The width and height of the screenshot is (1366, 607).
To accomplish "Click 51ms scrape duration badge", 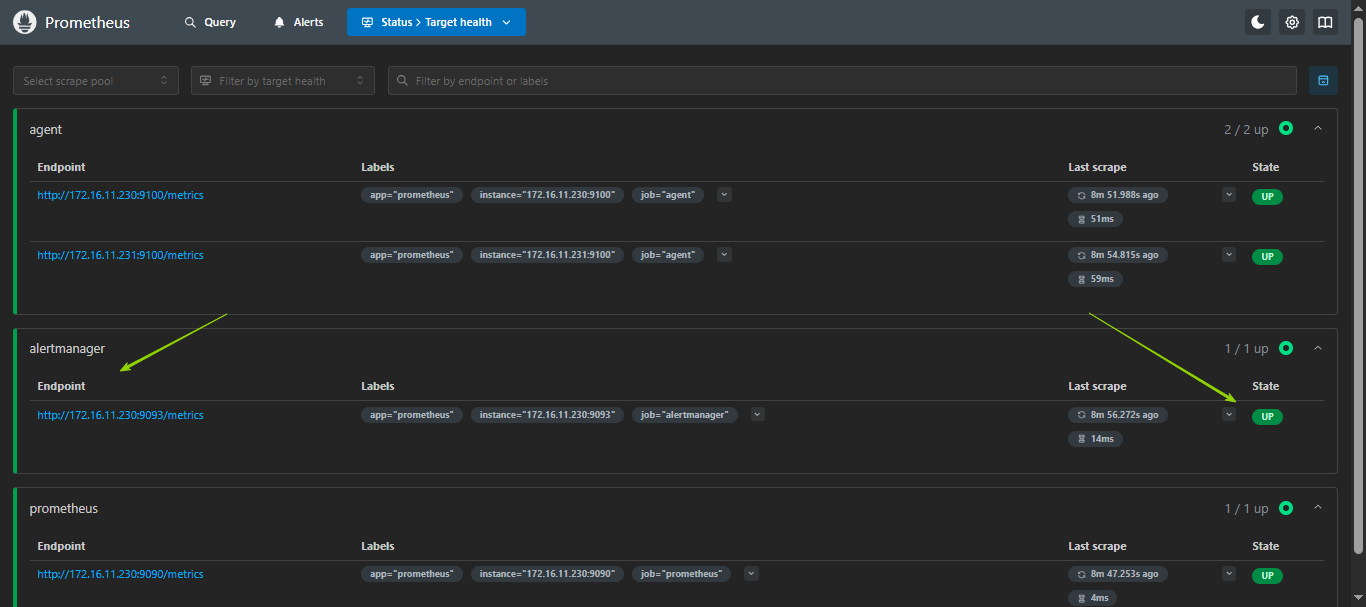I will (1095, 219).
